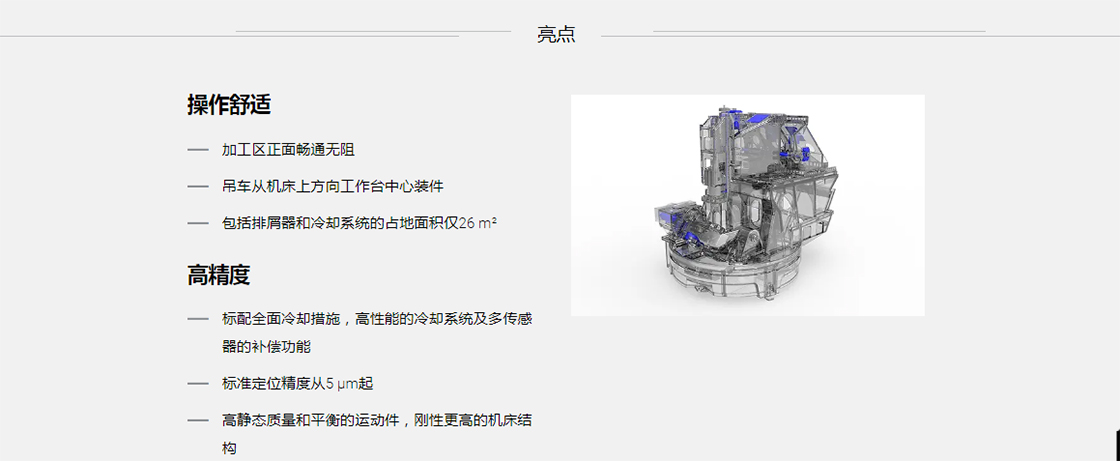This screenshot has width=1120, height=461.
Task: Click the line mentioning 占地面积仅26 m²
Action: [x=359, y=223]
